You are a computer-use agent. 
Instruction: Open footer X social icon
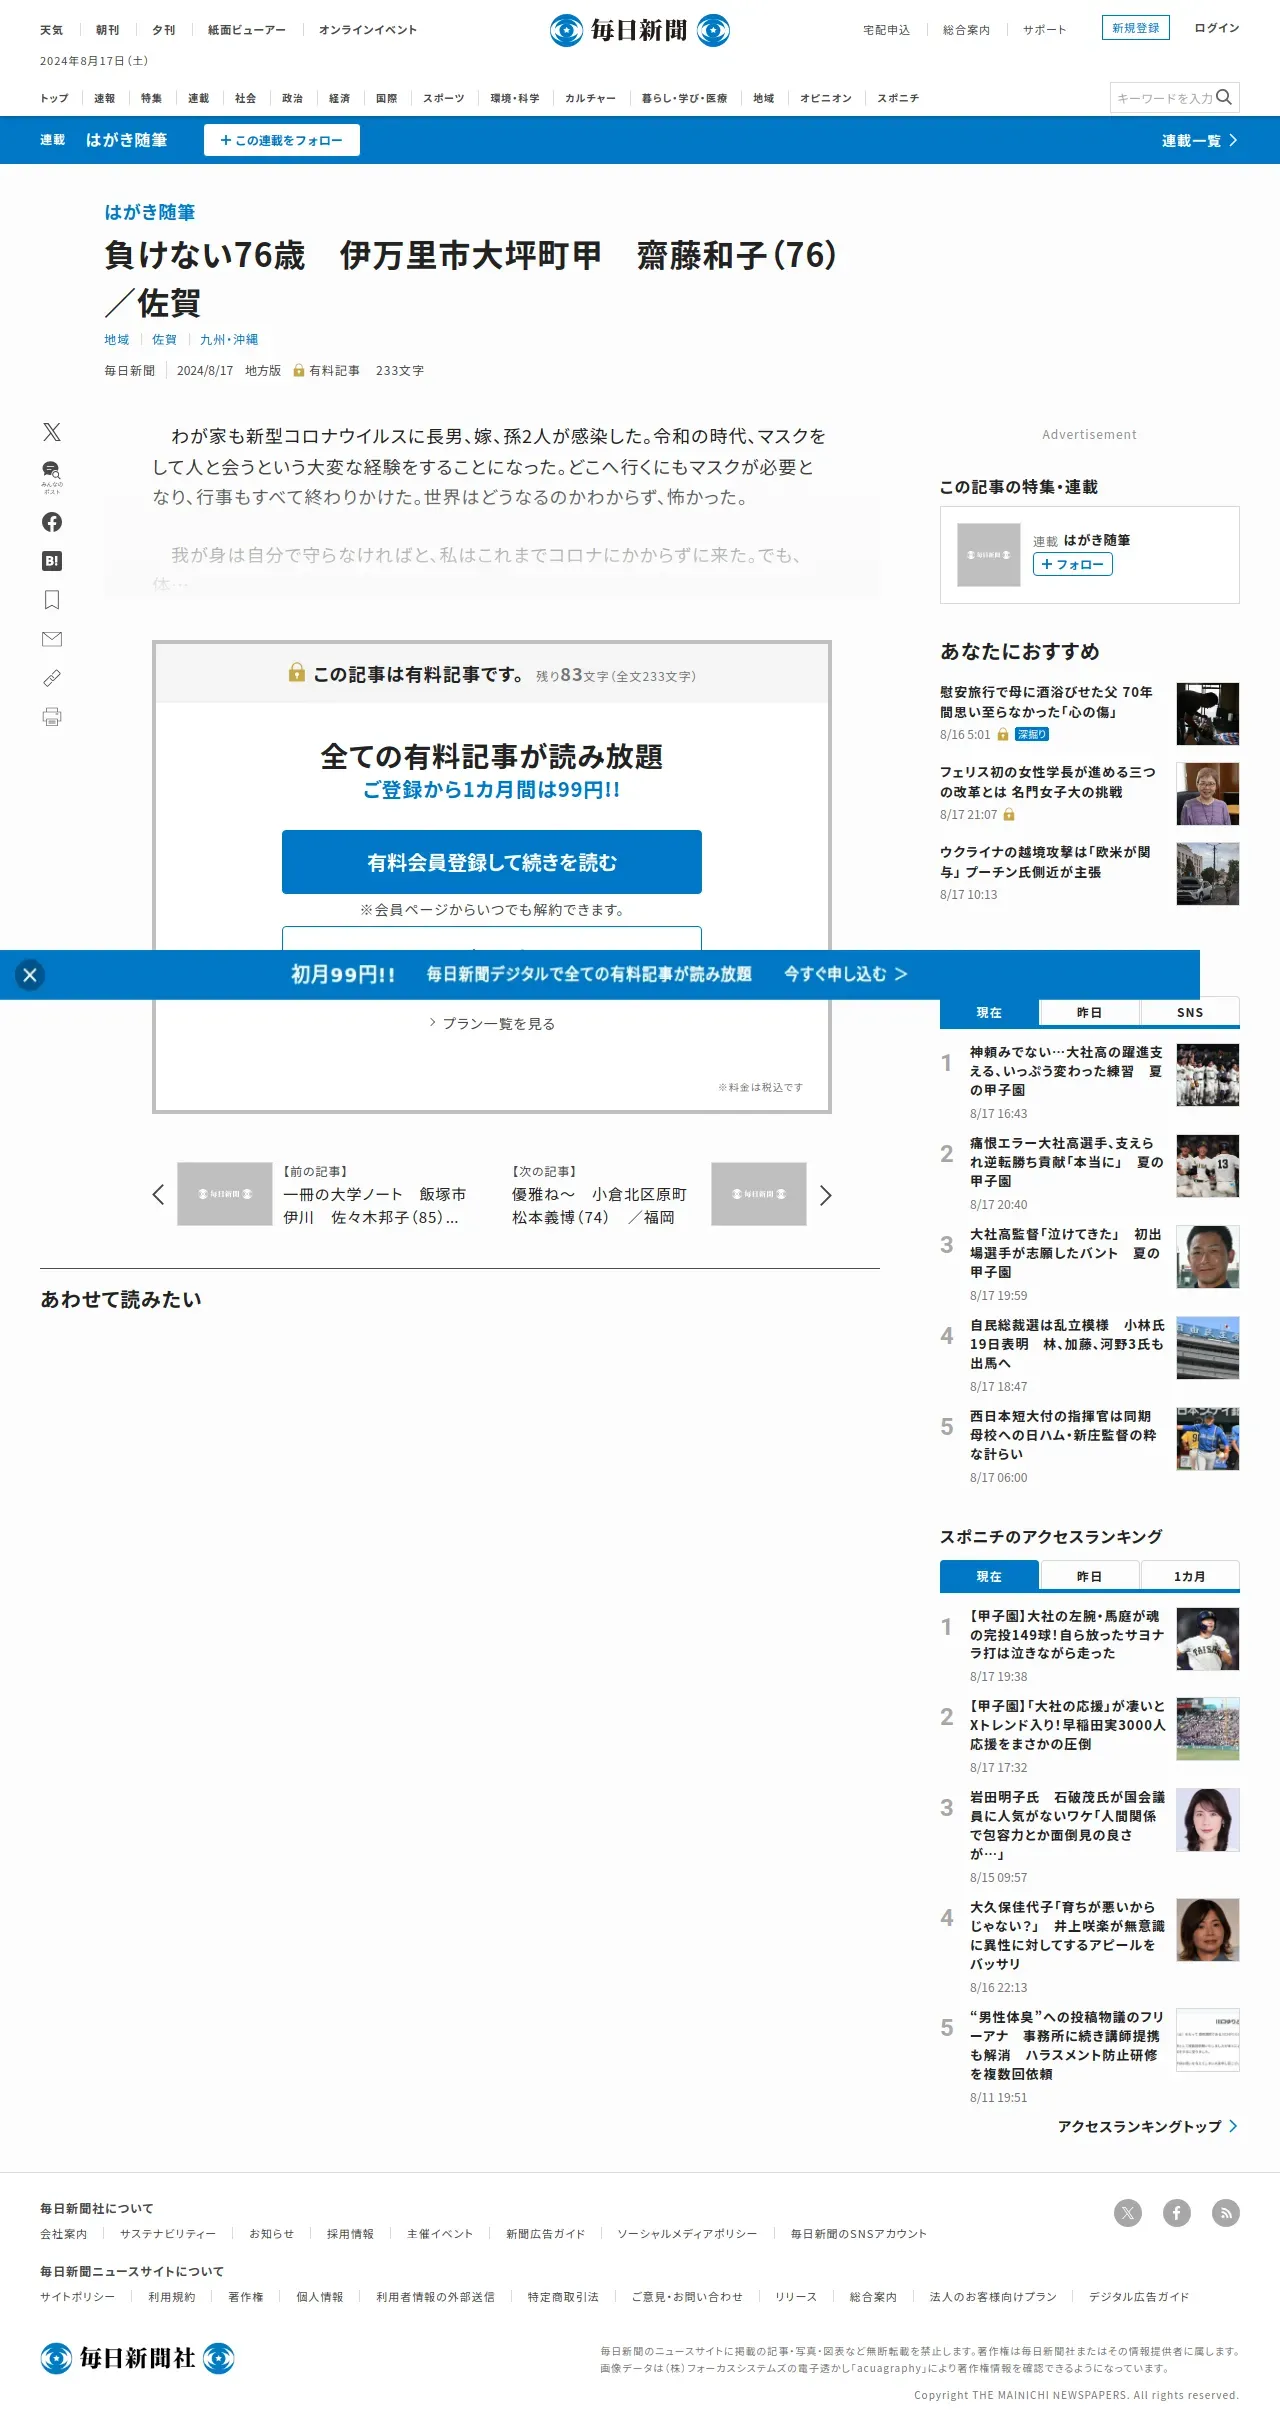[x=1128, y=2213]
